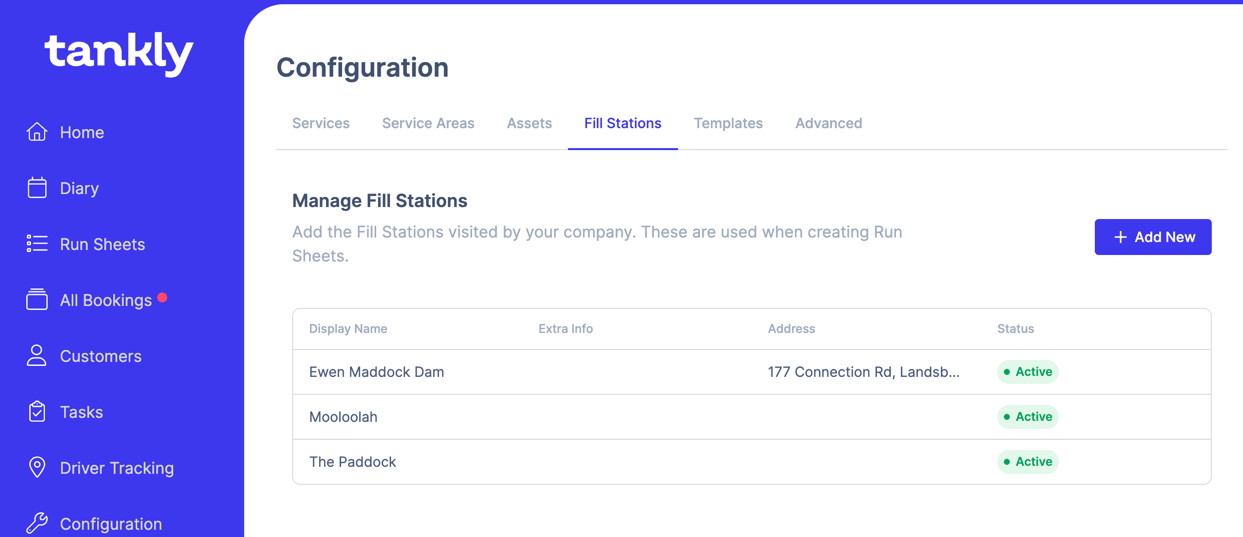1243x537 pixels.
Task: Open the Advanced tab
Action: [828, 123]
